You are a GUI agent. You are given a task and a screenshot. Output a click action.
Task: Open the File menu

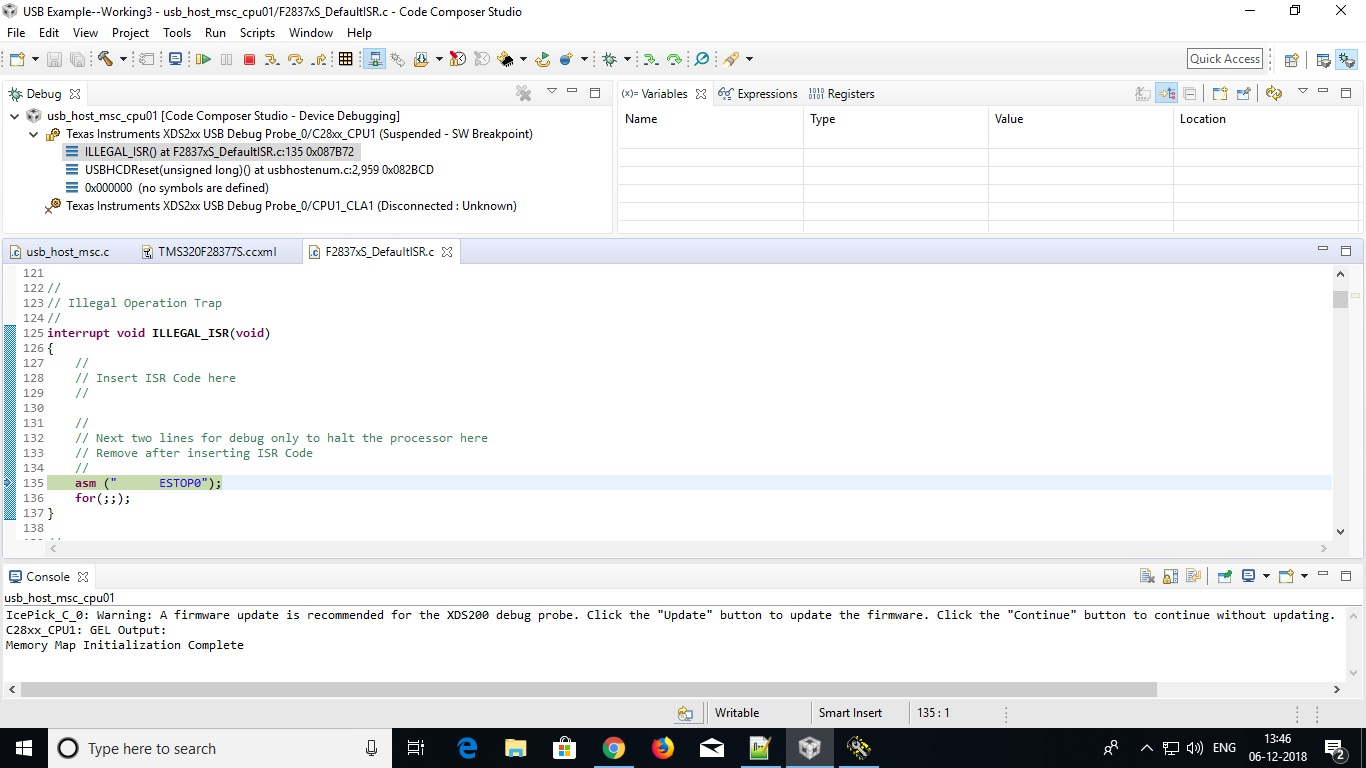tap(16, 33)
